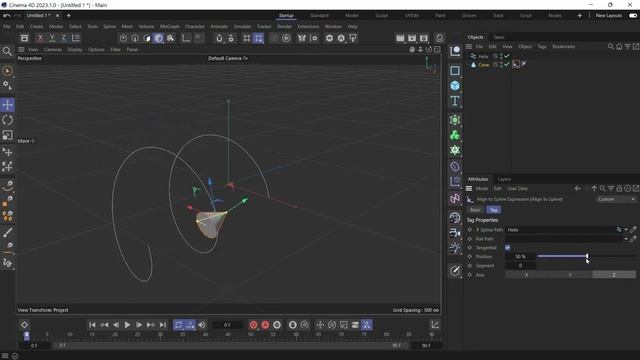Toggle X axis lock in top toolbar
640x360 pixels.
point(40,38)
